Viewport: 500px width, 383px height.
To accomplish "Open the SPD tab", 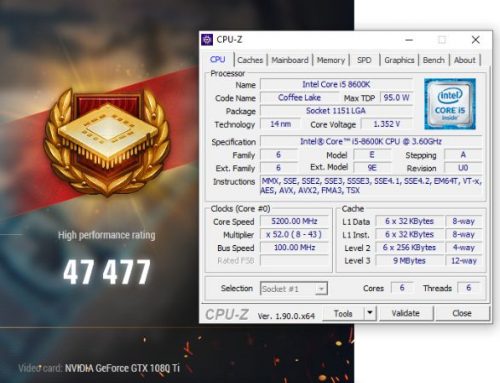I will tap(364, 60).
